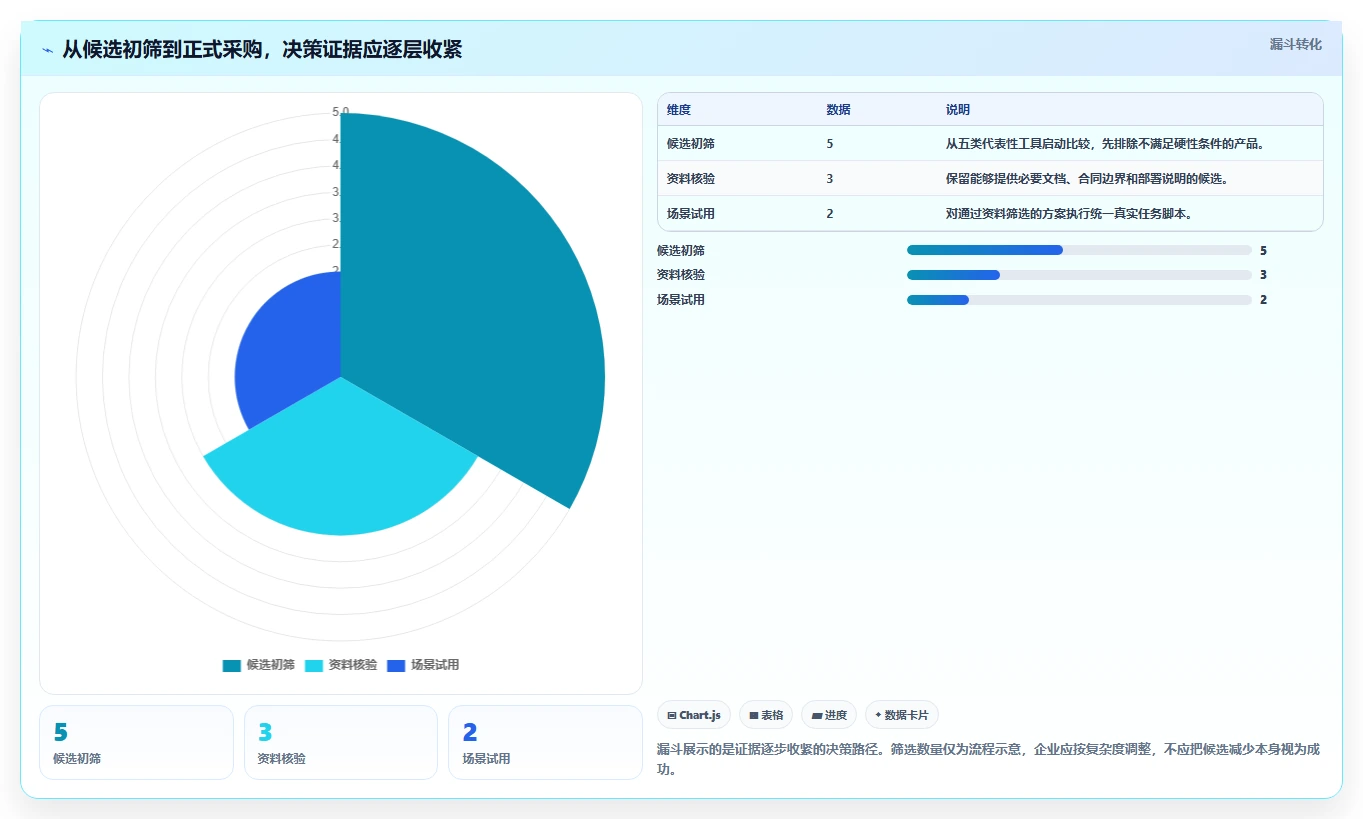This screenshot has width=1363, height=819.
Task: Click description starting 对通过资料筛选
Action: [1070, 214]
